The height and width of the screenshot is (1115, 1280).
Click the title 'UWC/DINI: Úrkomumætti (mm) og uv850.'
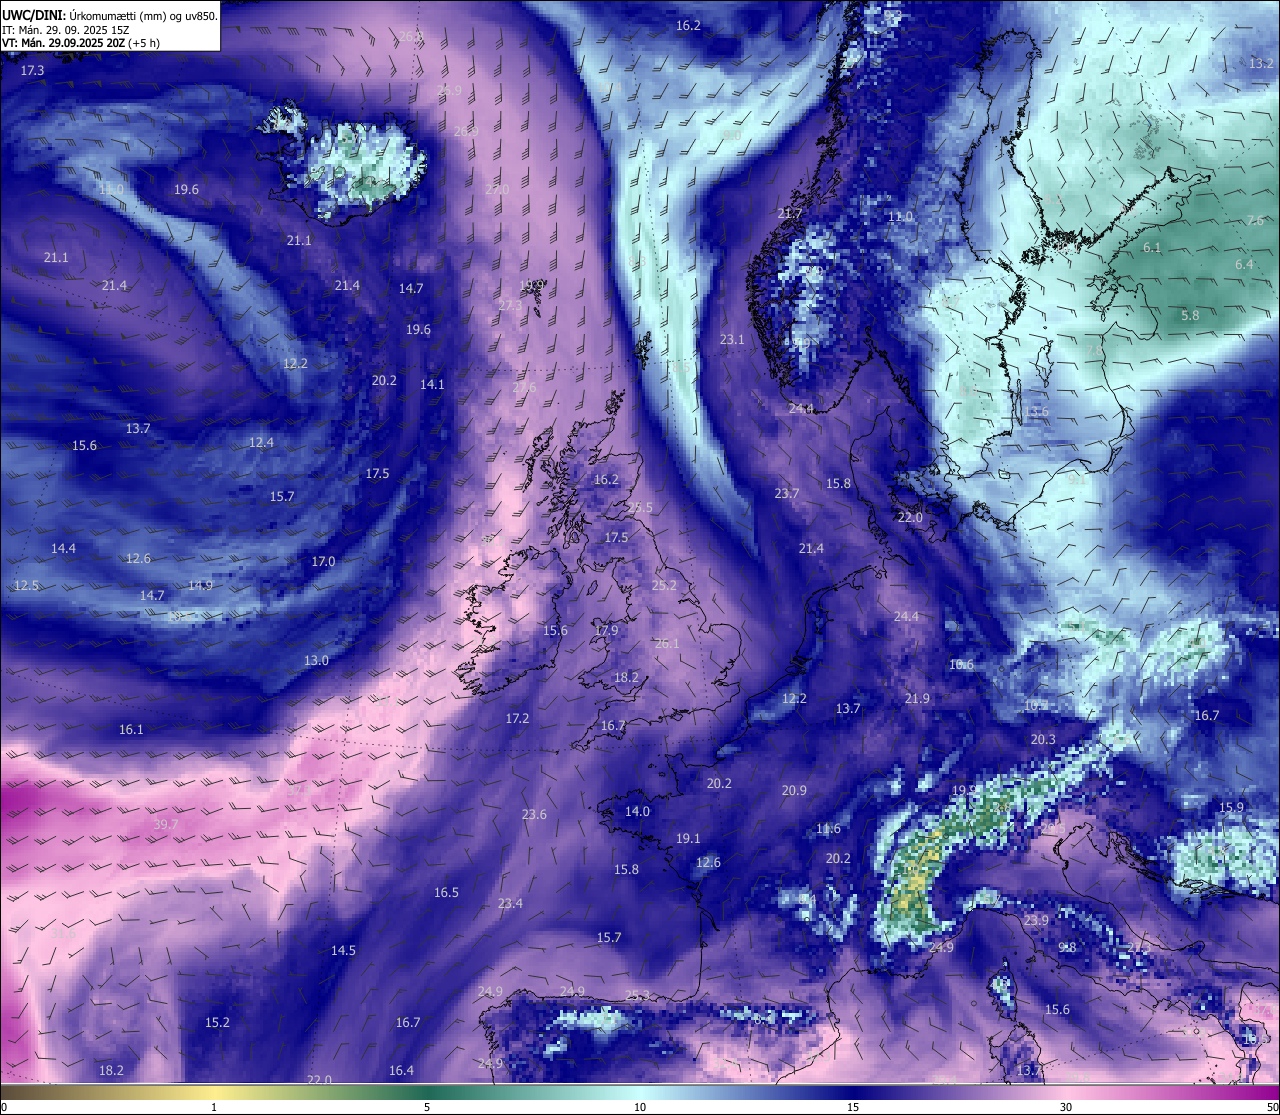pos(109,16)
